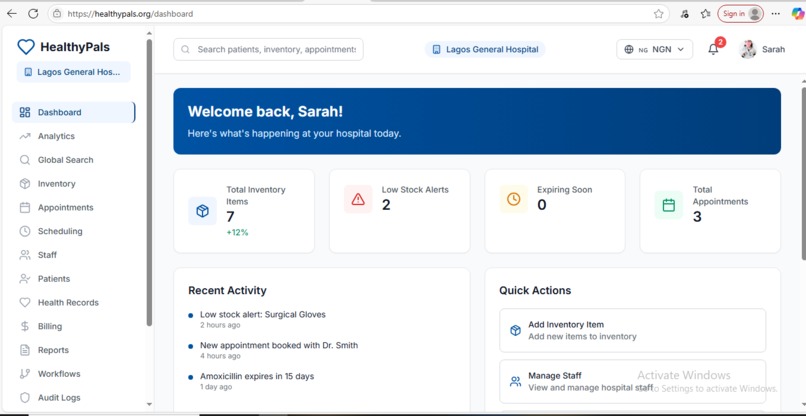Open the Copilot icon in browser
The width and height of the screenshot is (806, 416).
797,14
